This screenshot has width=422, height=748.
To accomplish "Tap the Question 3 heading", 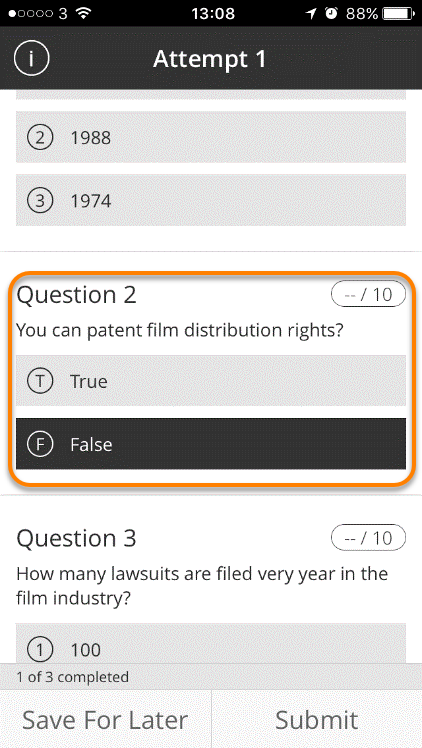I will 76,538.
